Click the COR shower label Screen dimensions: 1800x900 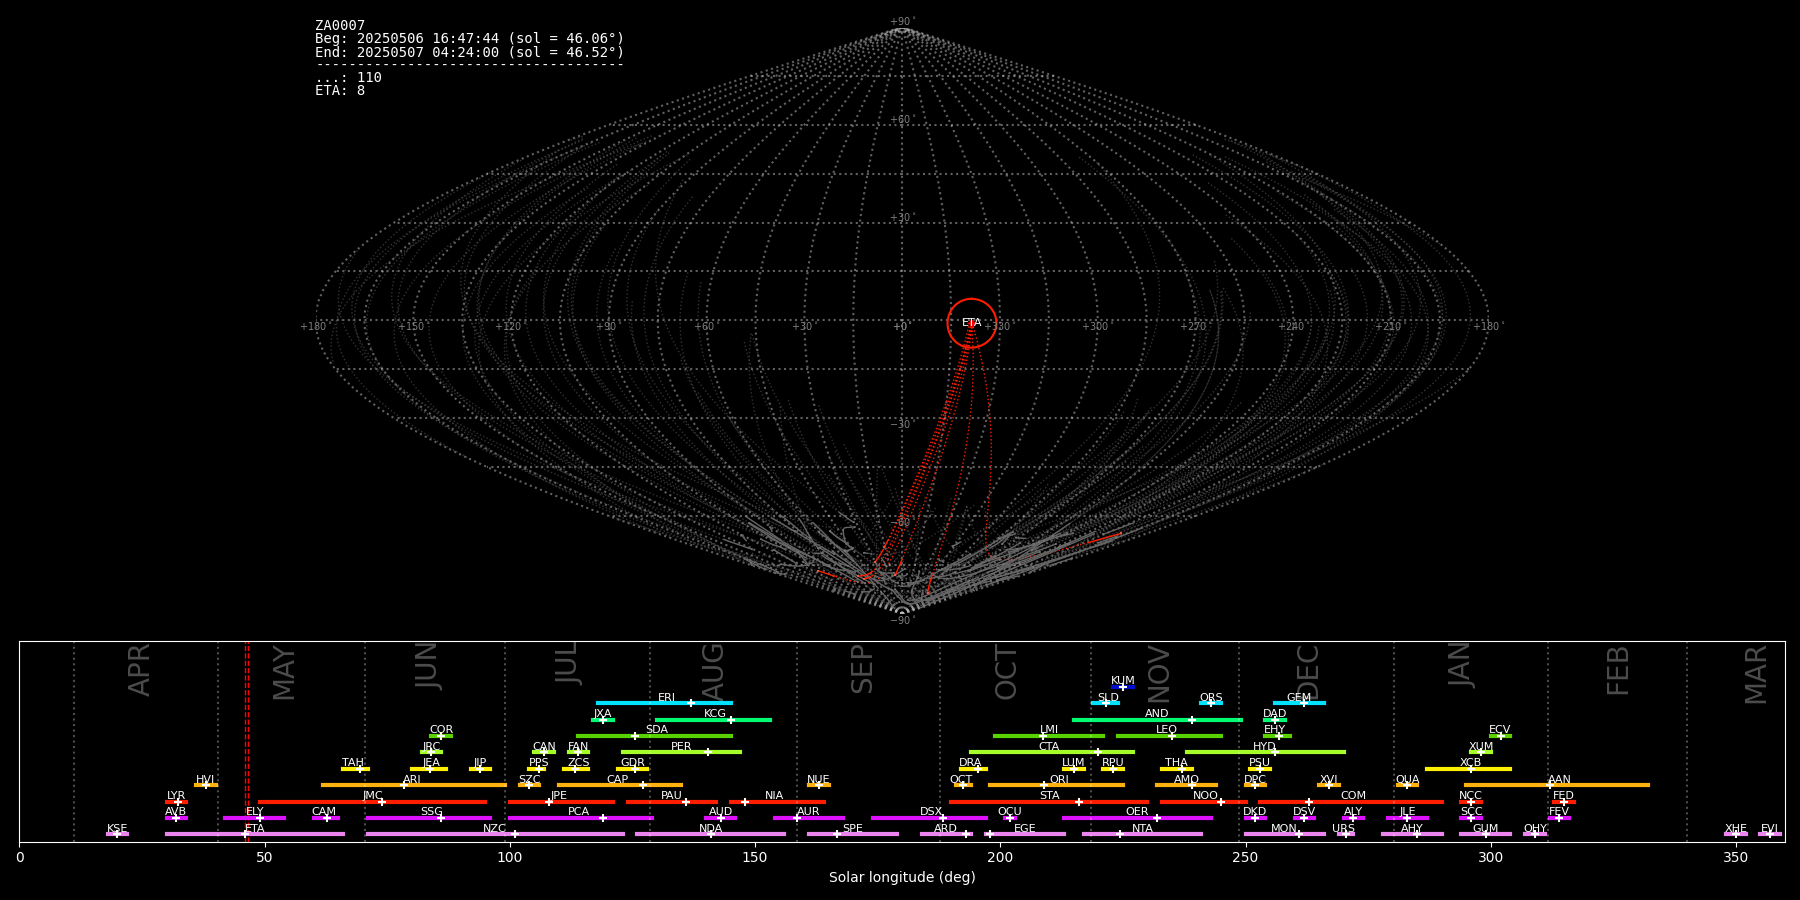click(441, 730)
